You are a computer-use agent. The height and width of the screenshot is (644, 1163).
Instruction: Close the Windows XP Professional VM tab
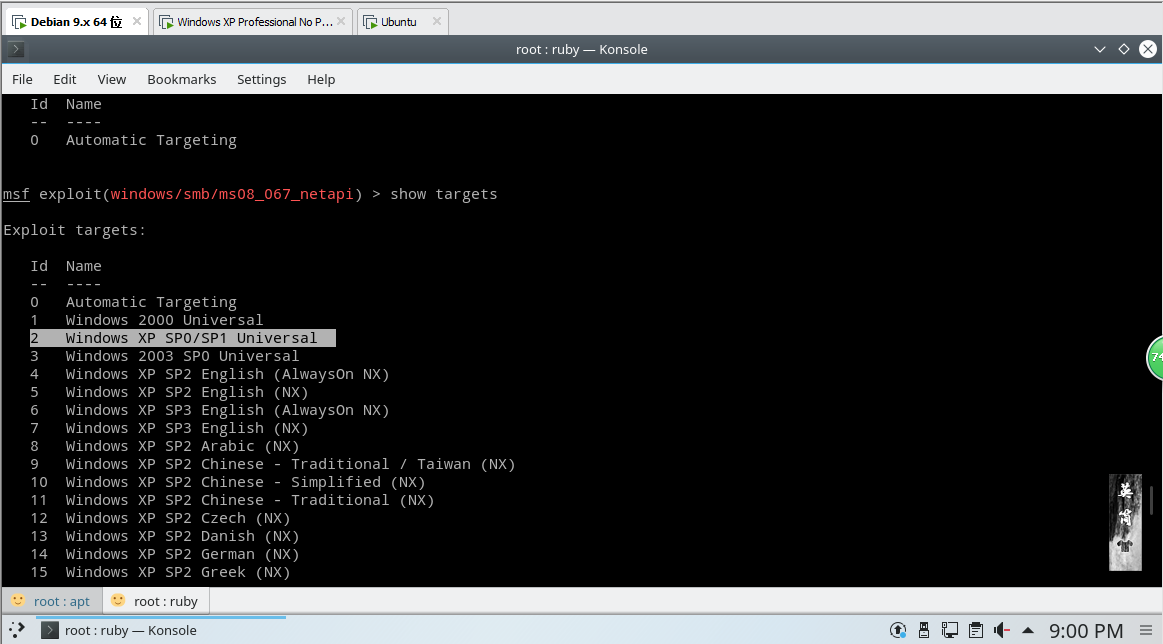[x=340, y=22]
